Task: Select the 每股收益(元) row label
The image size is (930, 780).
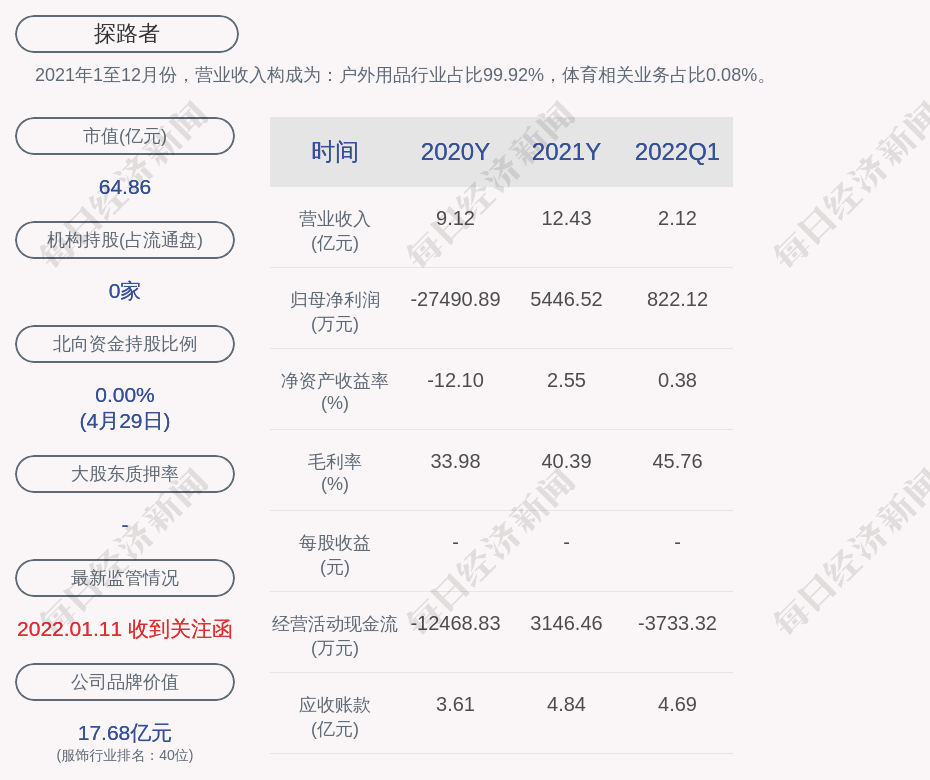Action: point(335,555)
